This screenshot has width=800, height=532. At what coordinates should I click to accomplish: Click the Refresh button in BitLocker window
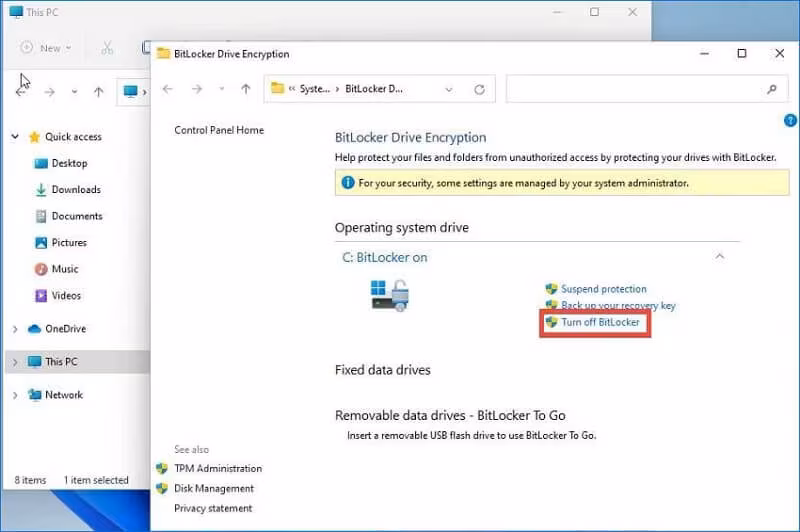[x=479, y=90]
